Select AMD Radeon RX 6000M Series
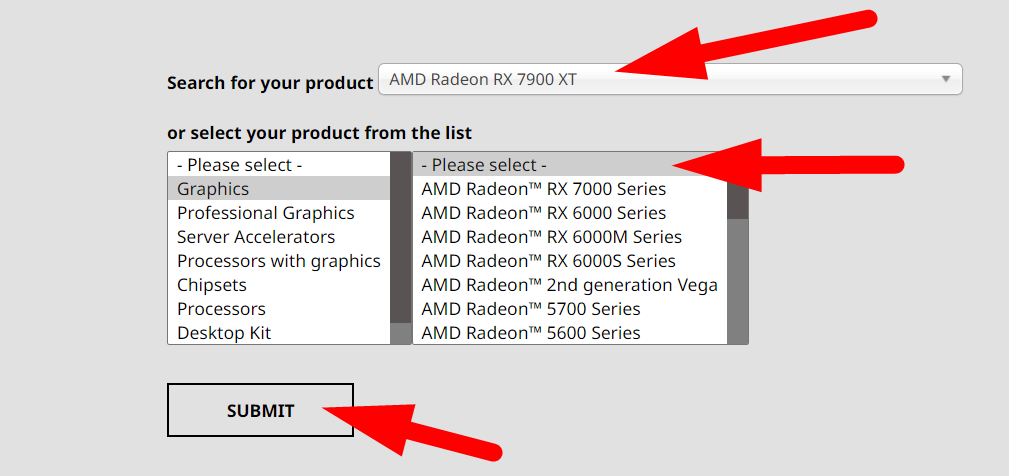The image size is (1009, 476). click(569, 237)
